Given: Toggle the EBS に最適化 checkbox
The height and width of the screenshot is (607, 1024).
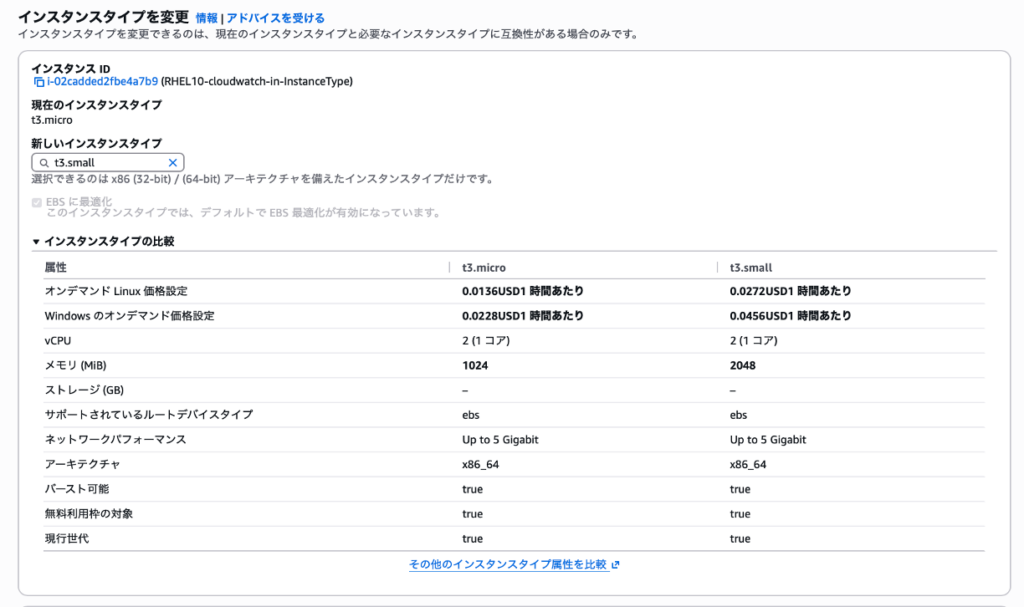Looking at the screenshot, I should pos(37,202).
